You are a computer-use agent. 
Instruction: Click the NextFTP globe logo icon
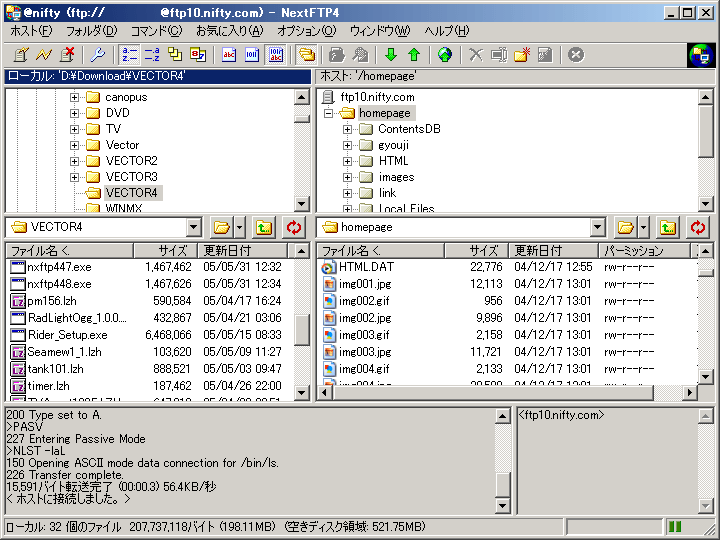tap(701, 55)
